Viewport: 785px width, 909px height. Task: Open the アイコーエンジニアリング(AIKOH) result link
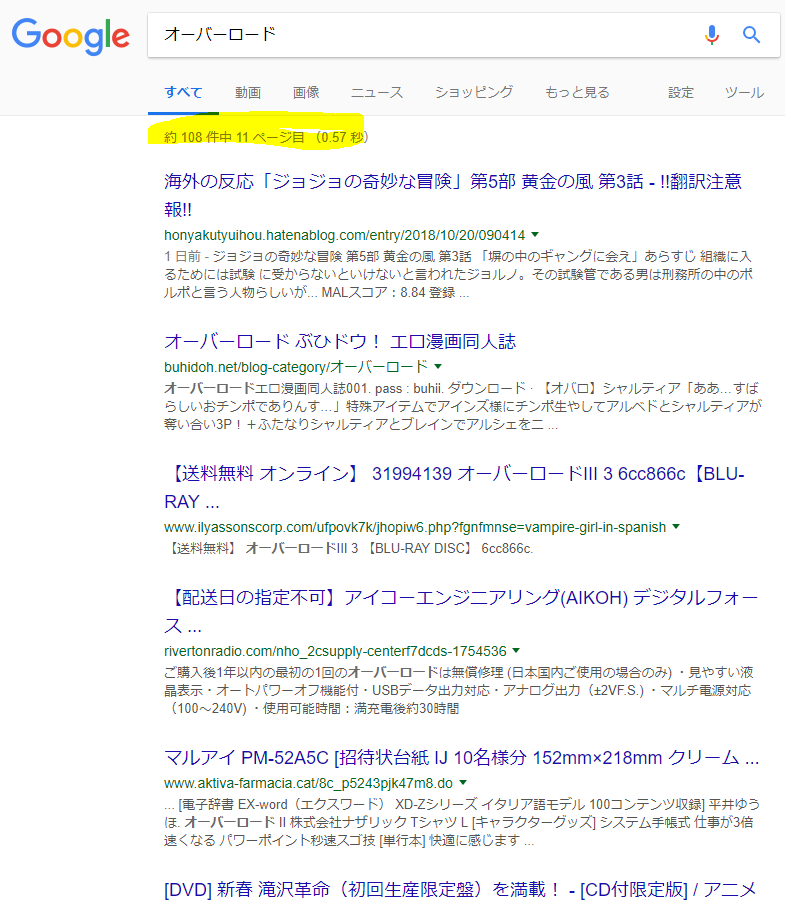click(461, 611)
